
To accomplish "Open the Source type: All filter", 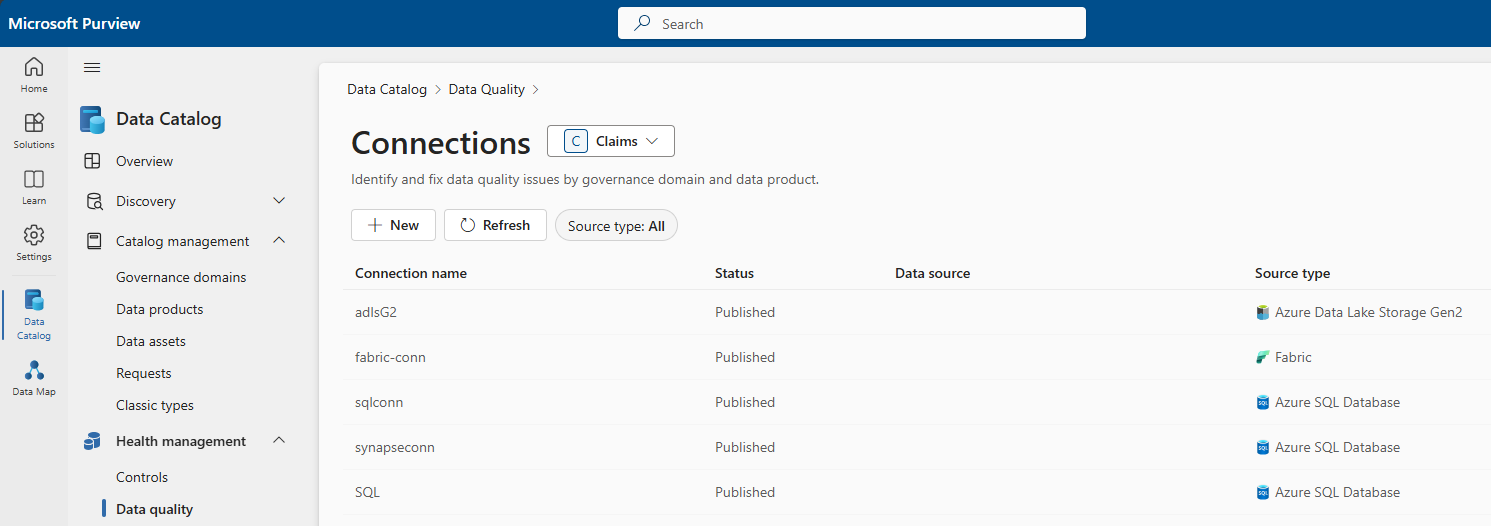I will click(616, 225).
